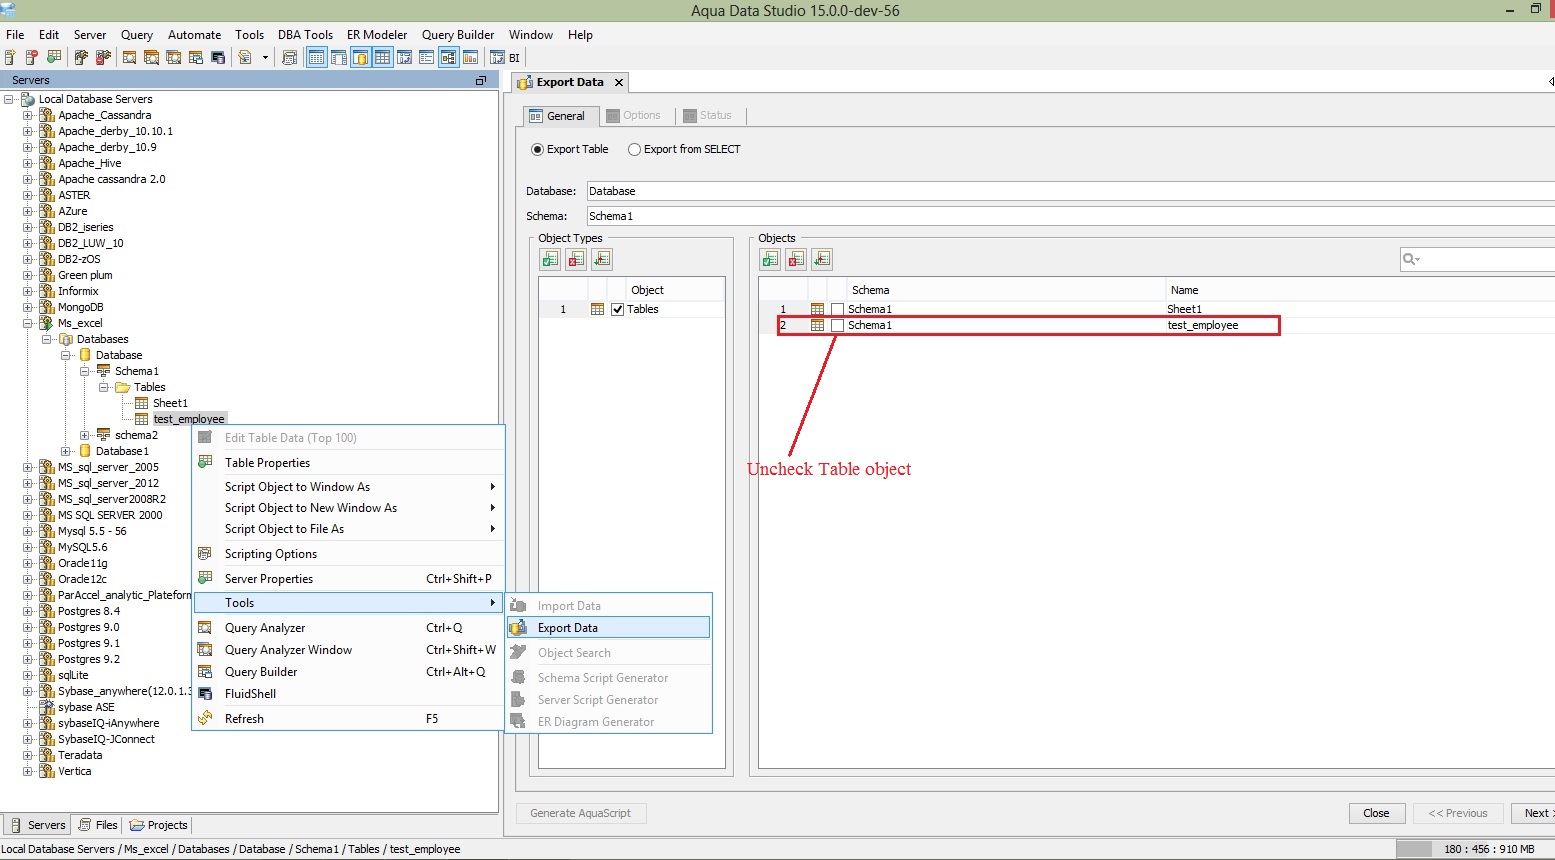1555x860 pixels.
Task: Click the toolbar server icon with red minus badge
Action: (32, 57)
